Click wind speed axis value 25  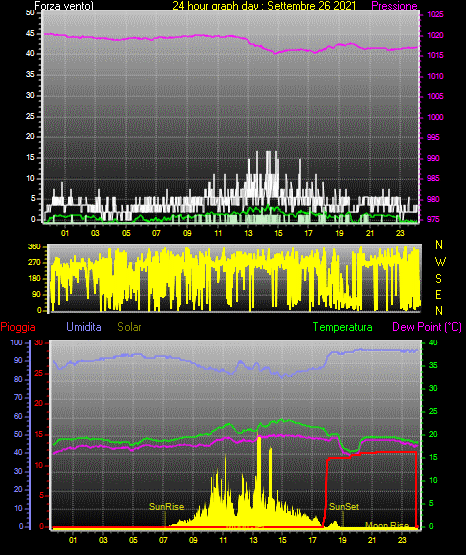pyautogui.click(x=30, y=116)
